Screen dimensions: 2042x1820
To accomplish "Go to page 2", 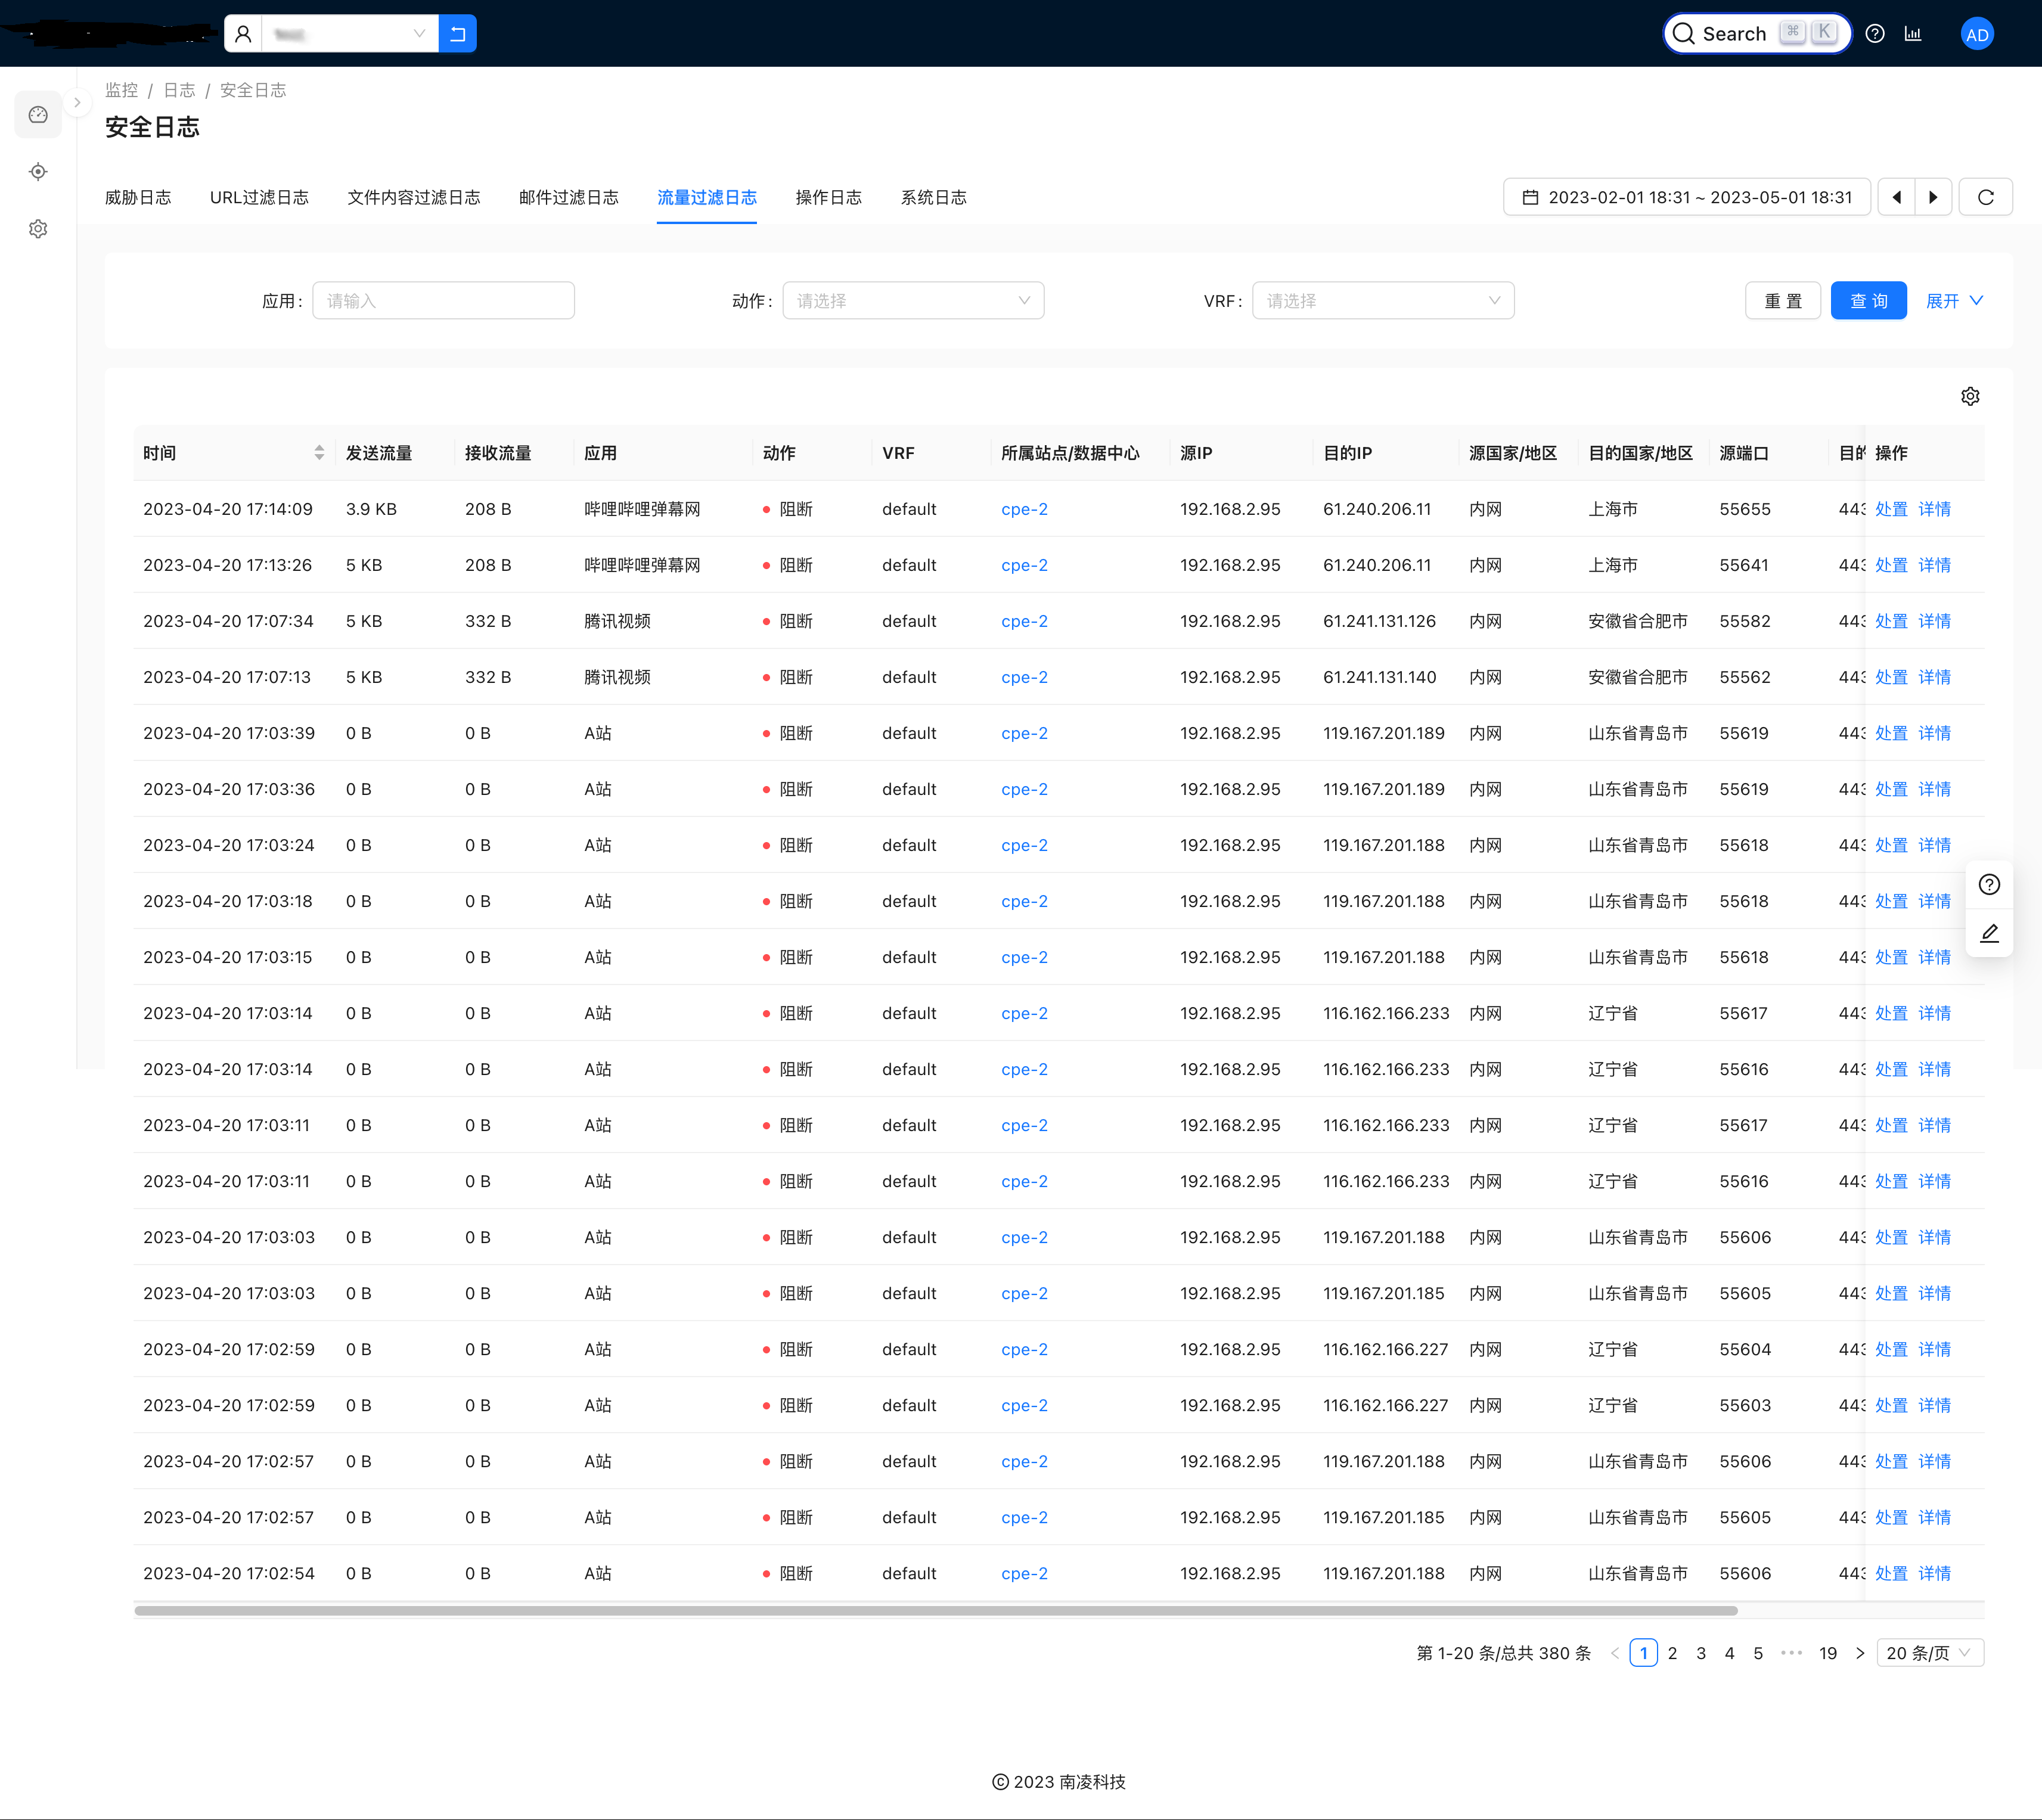I will (1672, 1653).
